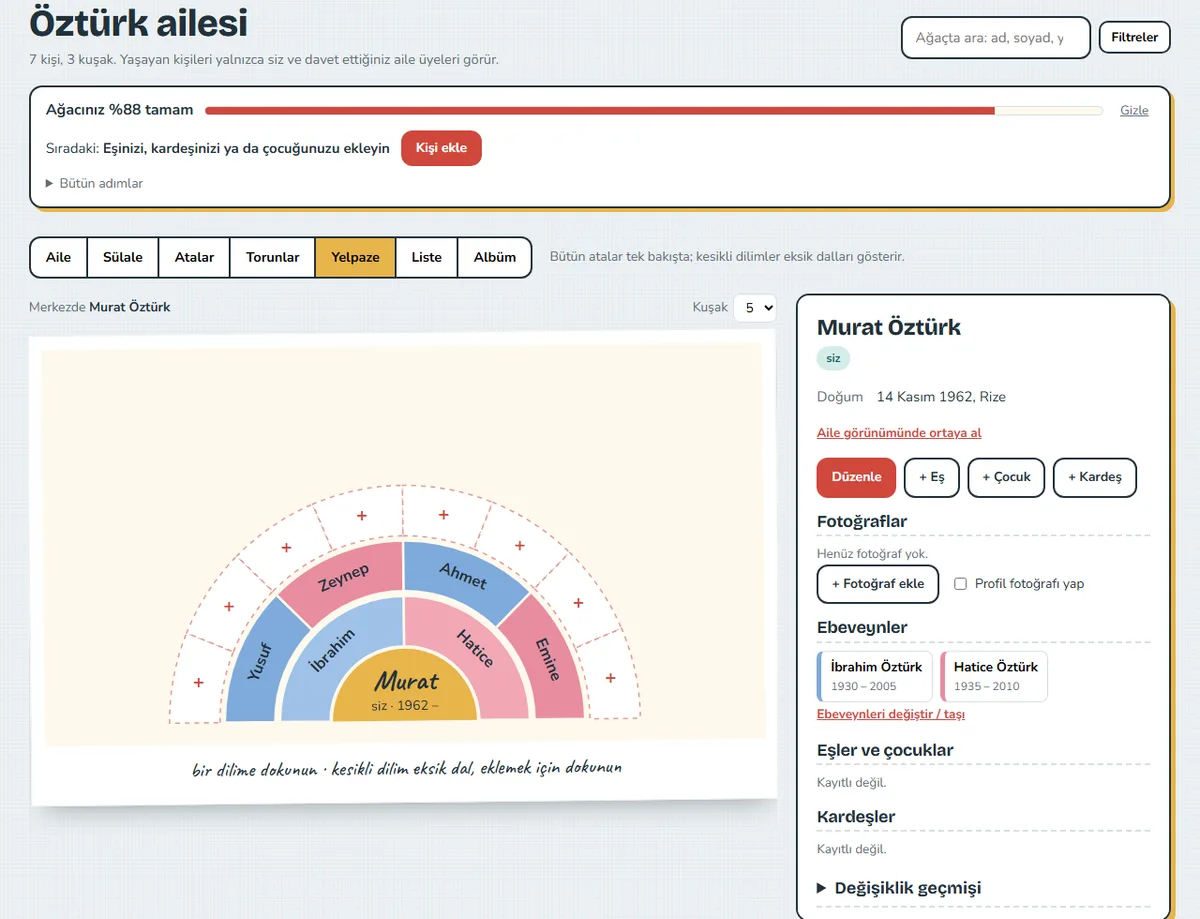Hide the progress panel with Gizle
The height and width of the screenshot is (919, 1200).
(1134, 110)
